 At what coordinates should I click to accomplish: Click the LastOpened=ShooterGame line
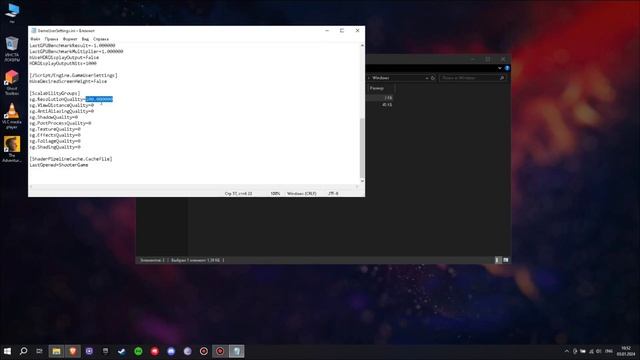click(59, 165)
